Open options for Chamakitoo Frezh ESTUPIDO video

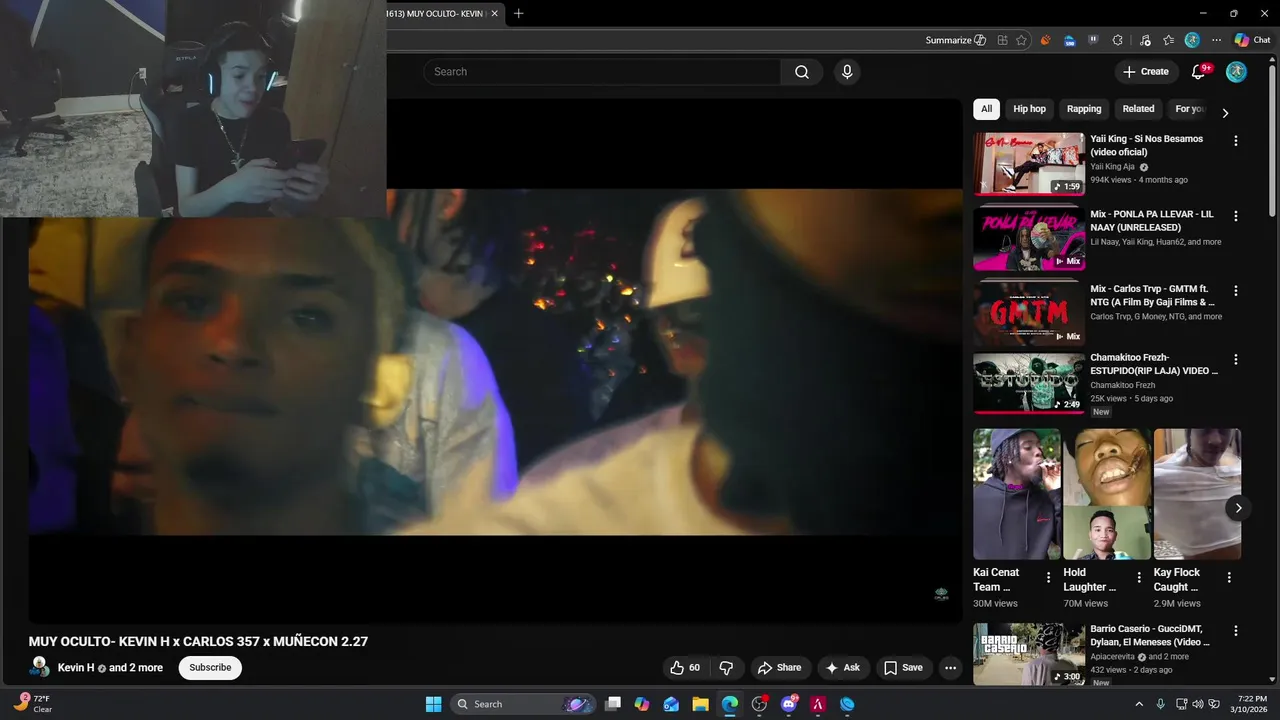click(x=1235, y=359)
